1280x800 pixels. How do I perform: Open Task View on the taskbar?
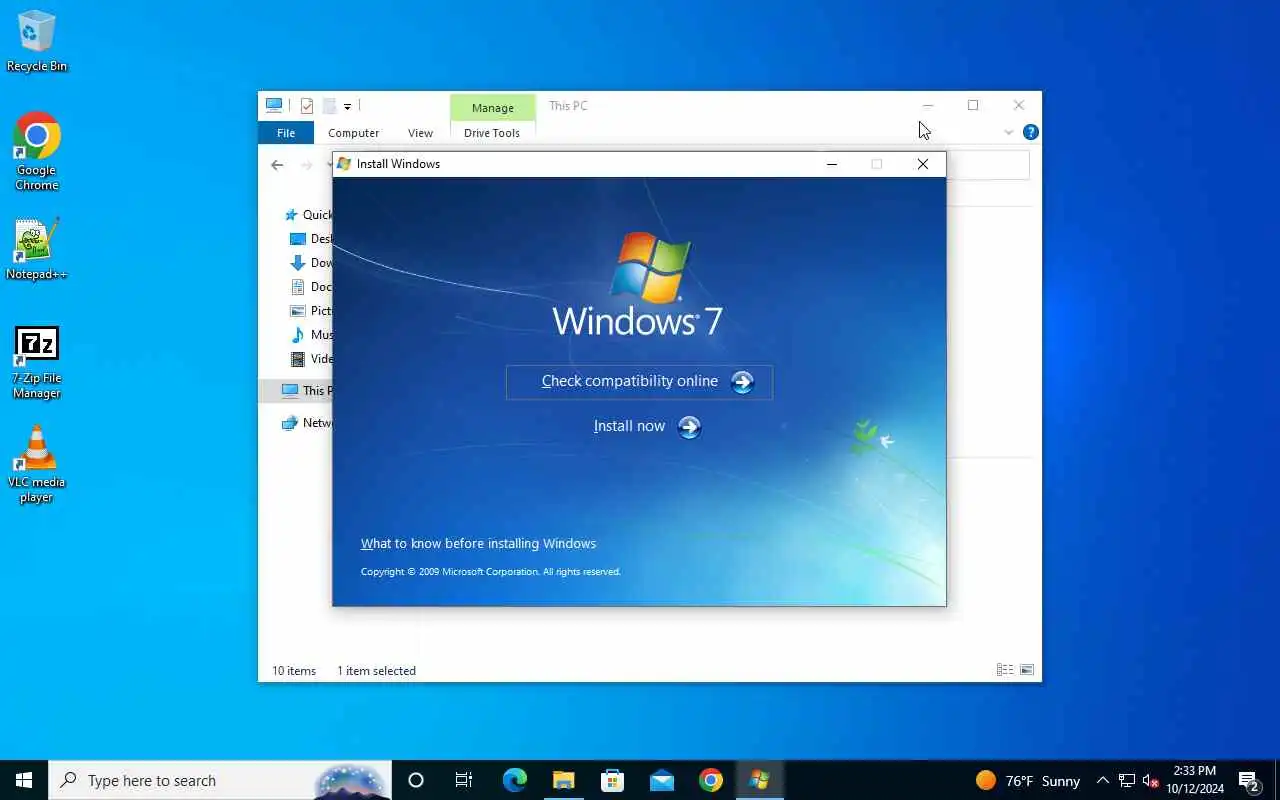tap(464, 780)
